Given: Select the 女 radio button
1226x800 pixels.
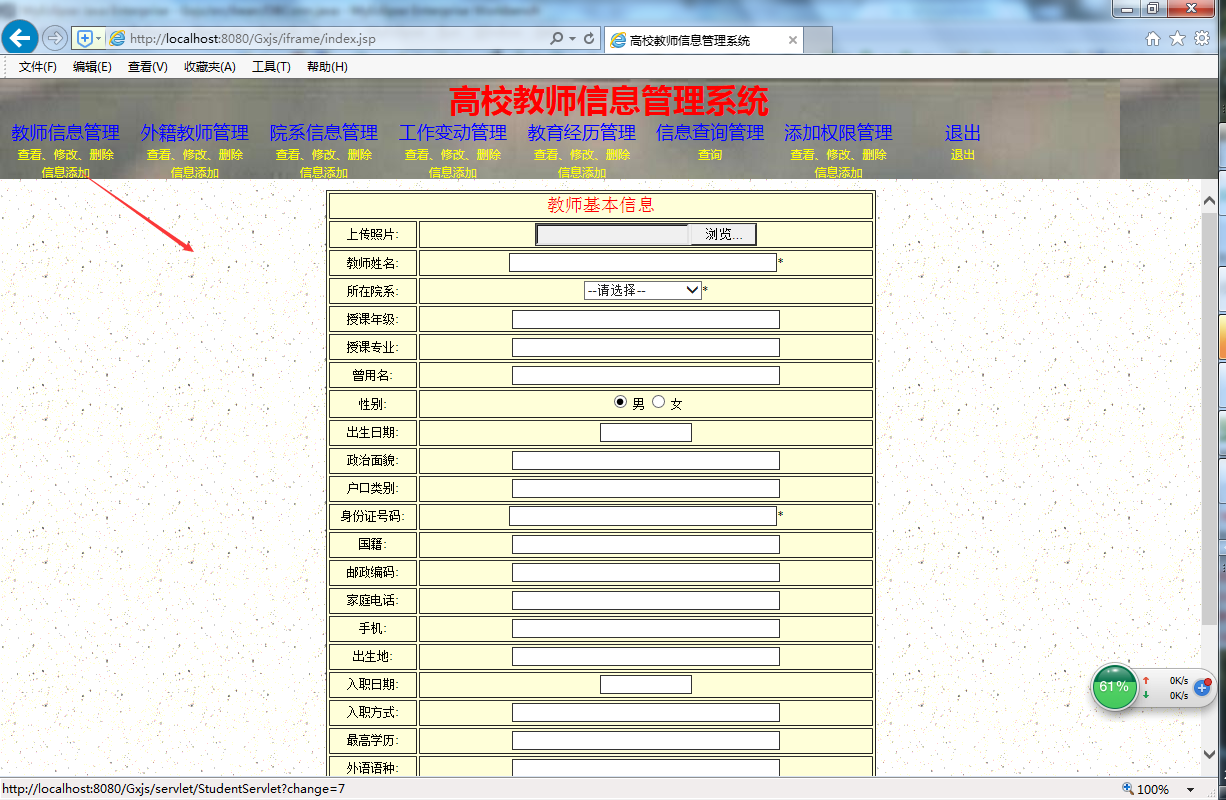Looking at the screenshot, I should (x=658, y=402).
